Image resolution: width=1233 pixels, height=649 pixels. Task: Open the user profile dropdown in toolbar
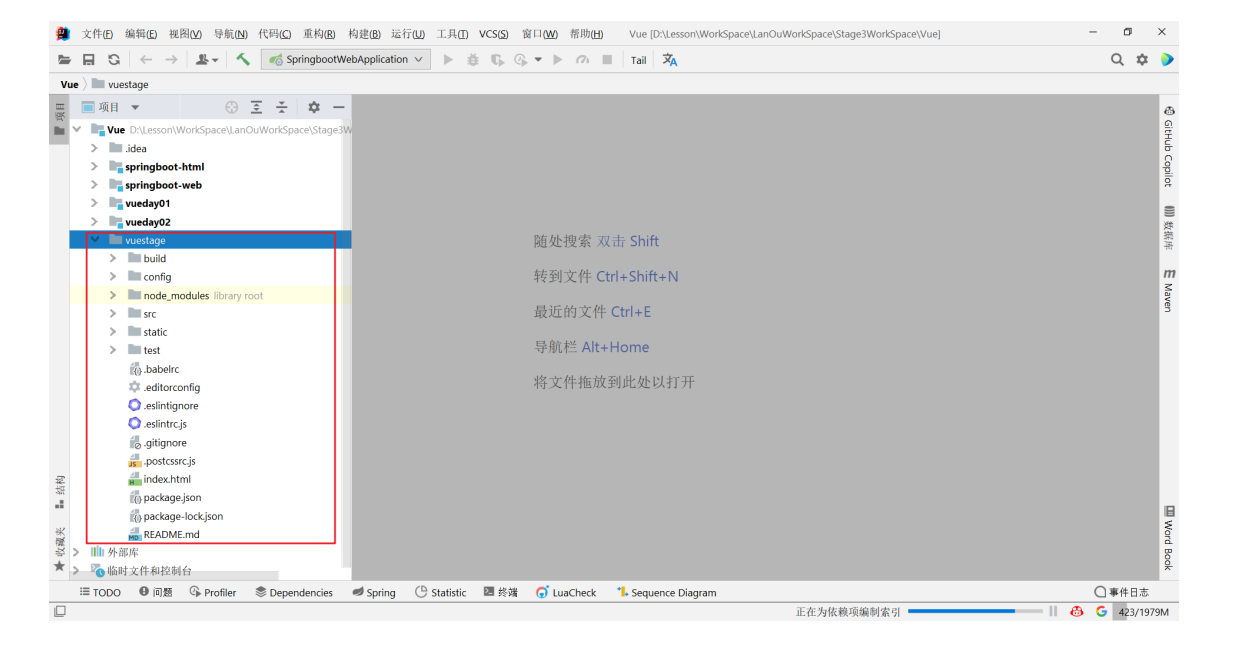click(207, 60)
